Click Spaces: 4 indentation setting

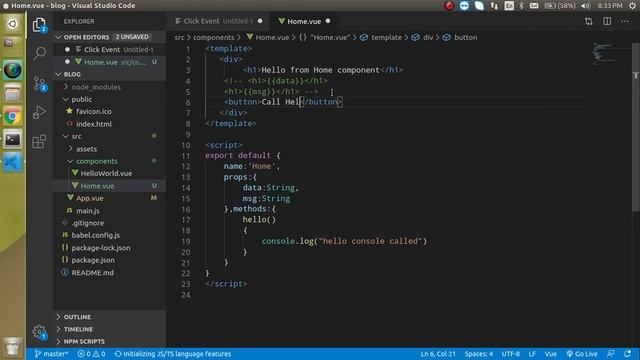coord(478,354)
